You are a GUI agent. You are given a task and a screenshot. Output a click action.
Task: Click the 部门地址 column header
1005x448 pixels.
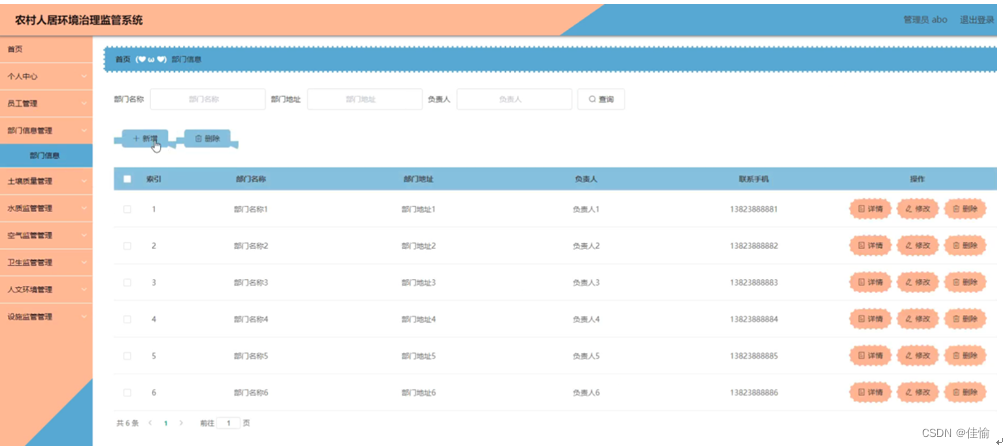coord(419,179)
